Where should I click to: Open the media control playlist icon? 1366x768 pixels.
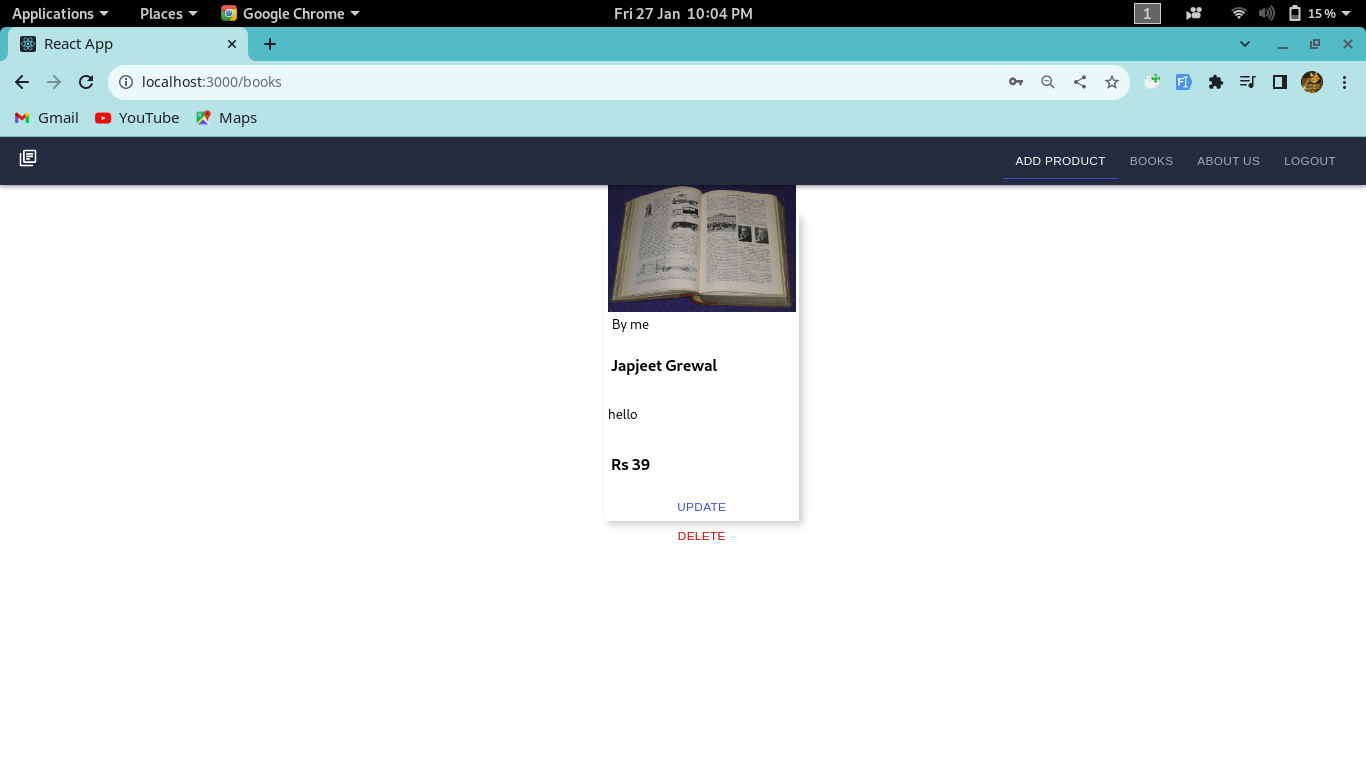pyautogui.click(x=1248, y=82)
